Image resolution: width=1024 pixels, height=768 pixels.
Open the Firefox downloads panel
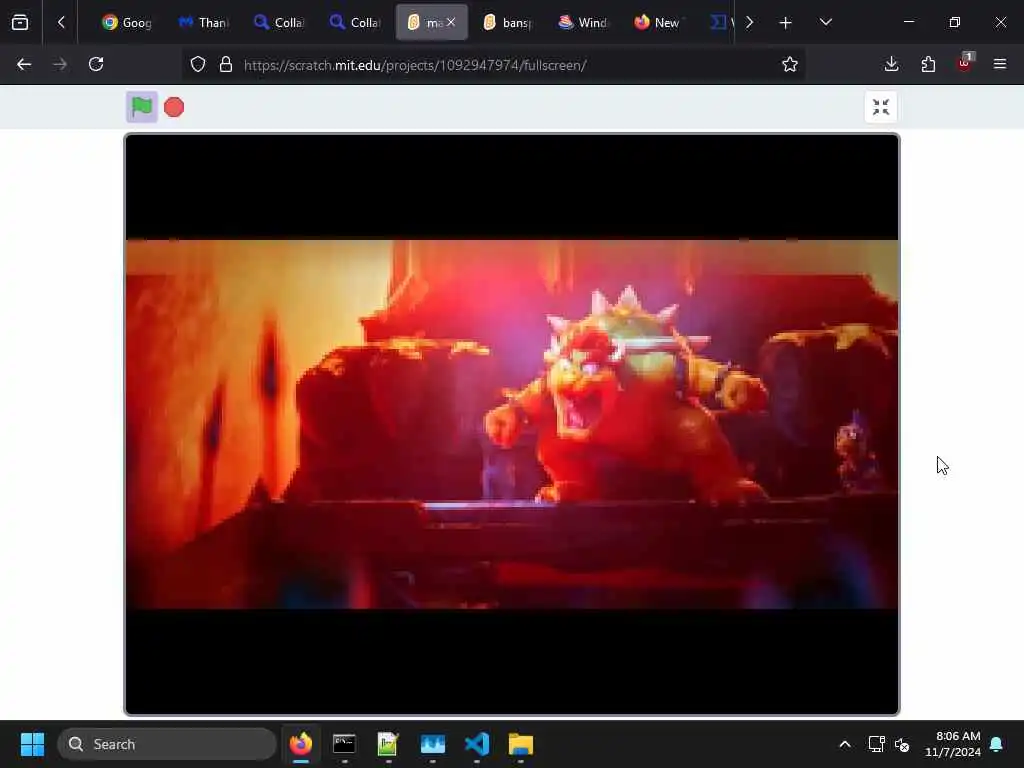pyautogui.click(x=891, y=64)
